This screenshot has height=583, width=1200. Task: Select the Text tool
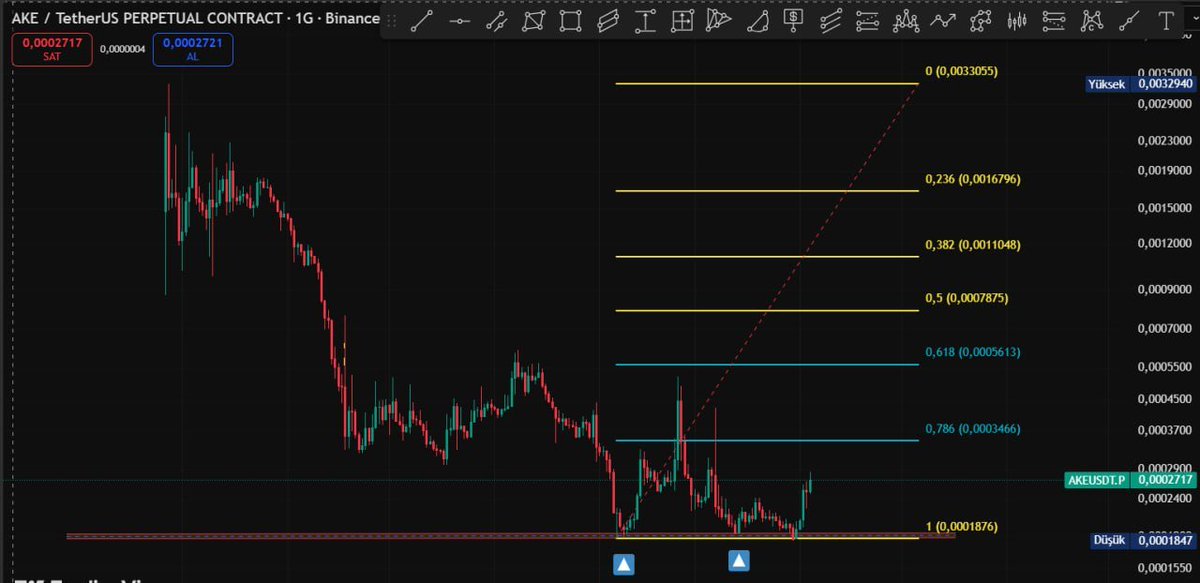(1166, 21)
